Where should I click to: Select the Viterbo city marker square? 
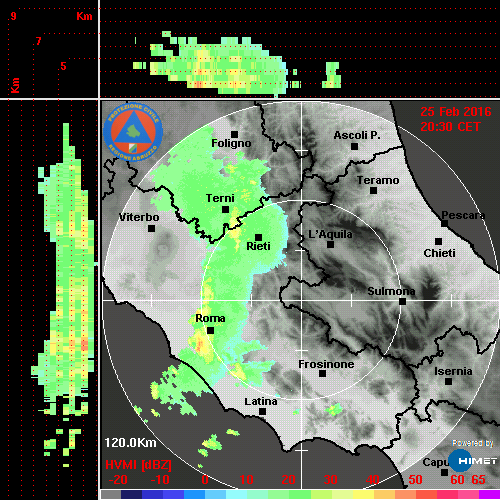[151, 228]
